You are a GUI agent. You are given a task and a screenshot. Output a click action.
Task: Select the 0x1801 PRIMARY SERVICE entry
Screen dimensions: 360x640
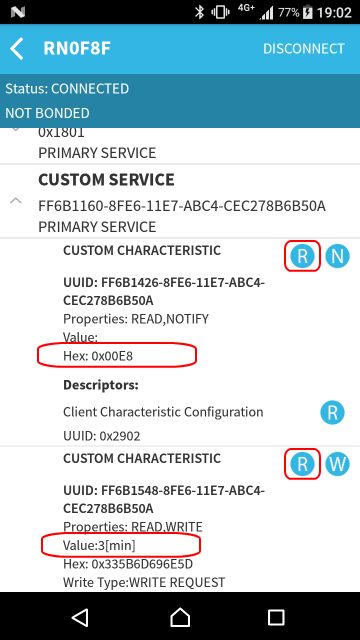coord(180,146)
